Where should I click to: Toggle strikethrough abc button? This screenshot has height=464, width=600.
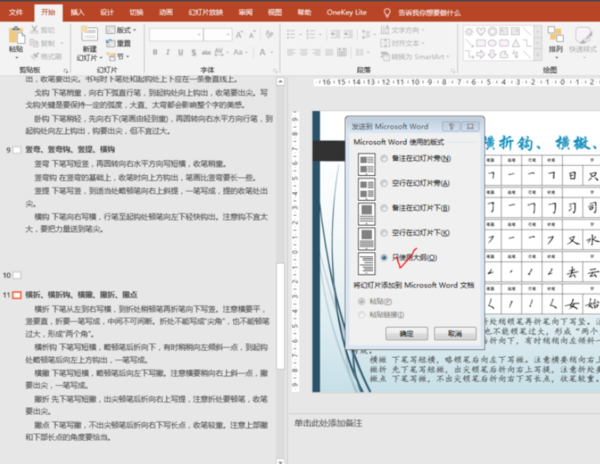[206, 52]
